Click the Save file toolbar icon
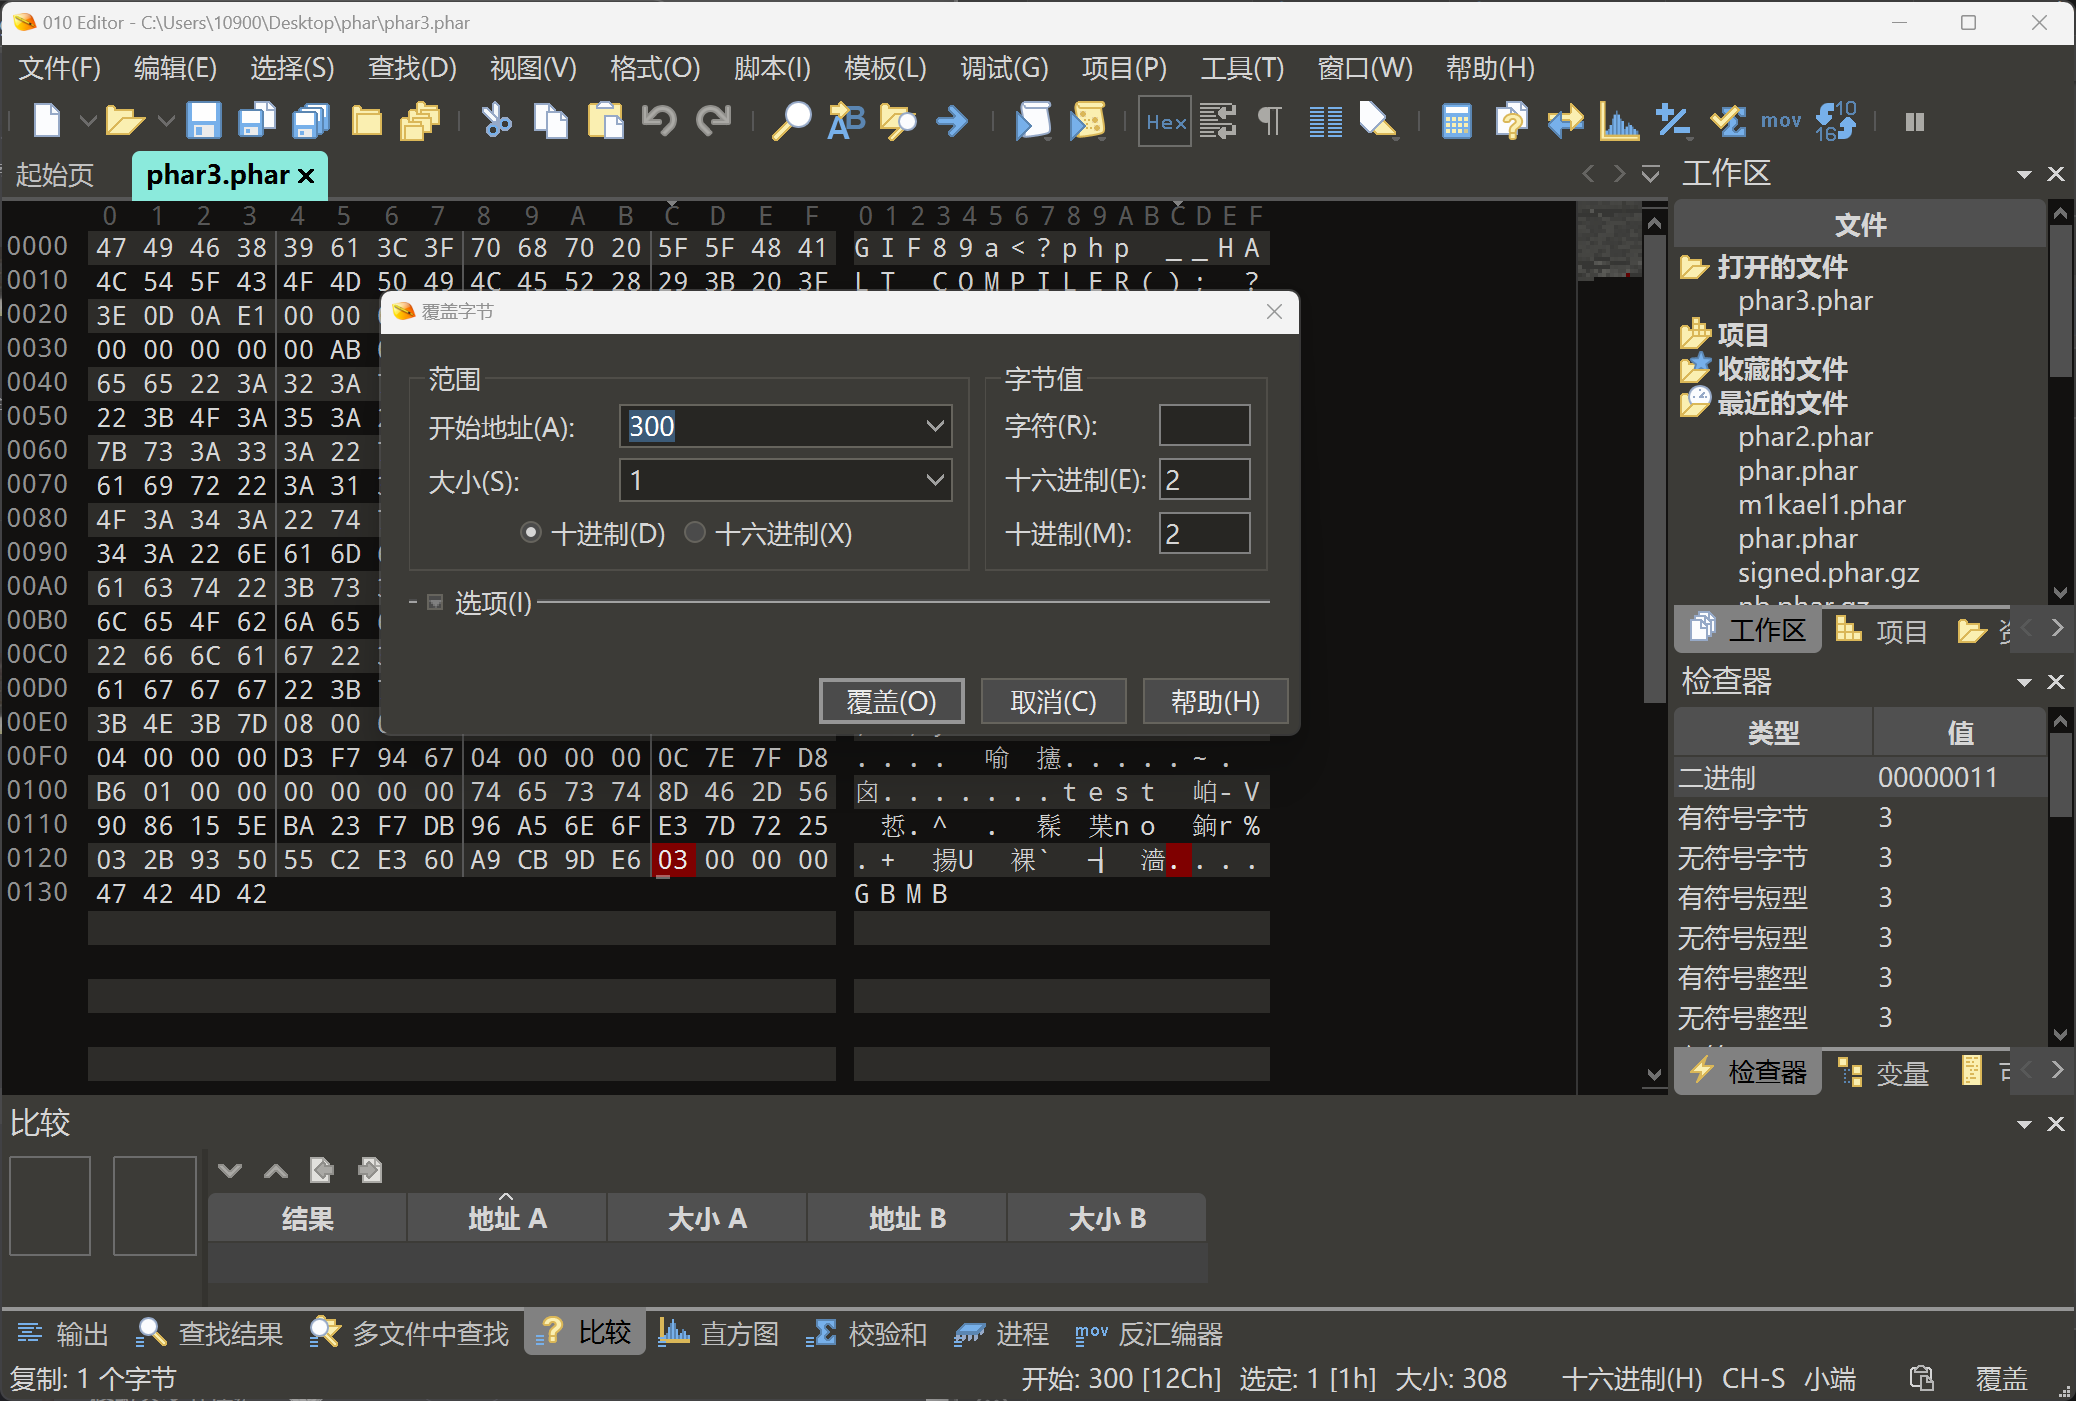 coord(204,122)
